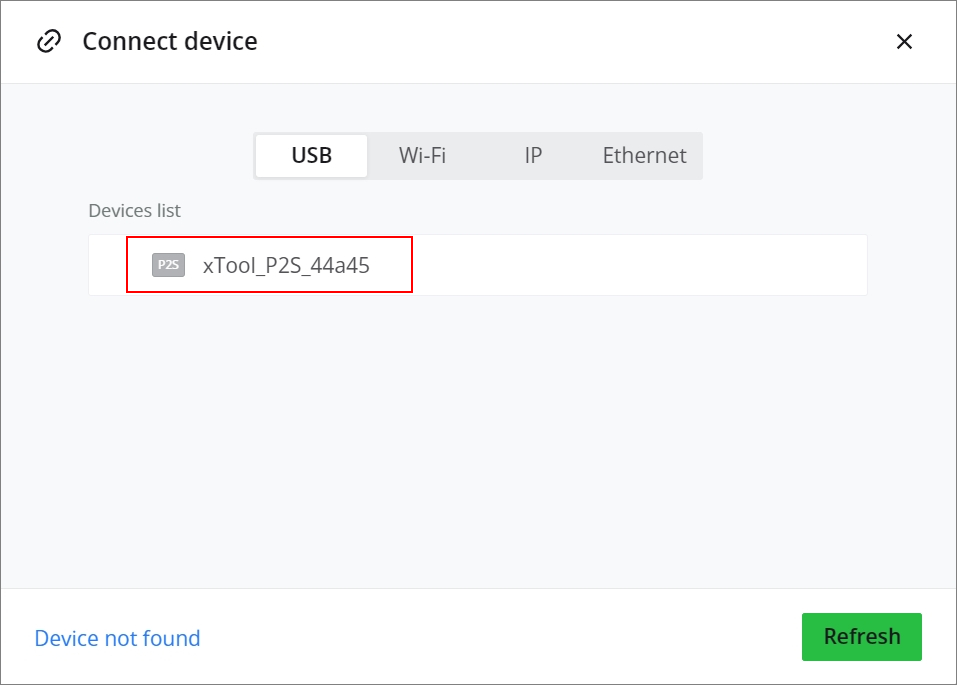This screenshot has height=685, width=957.
Task: Click the Connect device title text
Action: (x=170, y=41)
